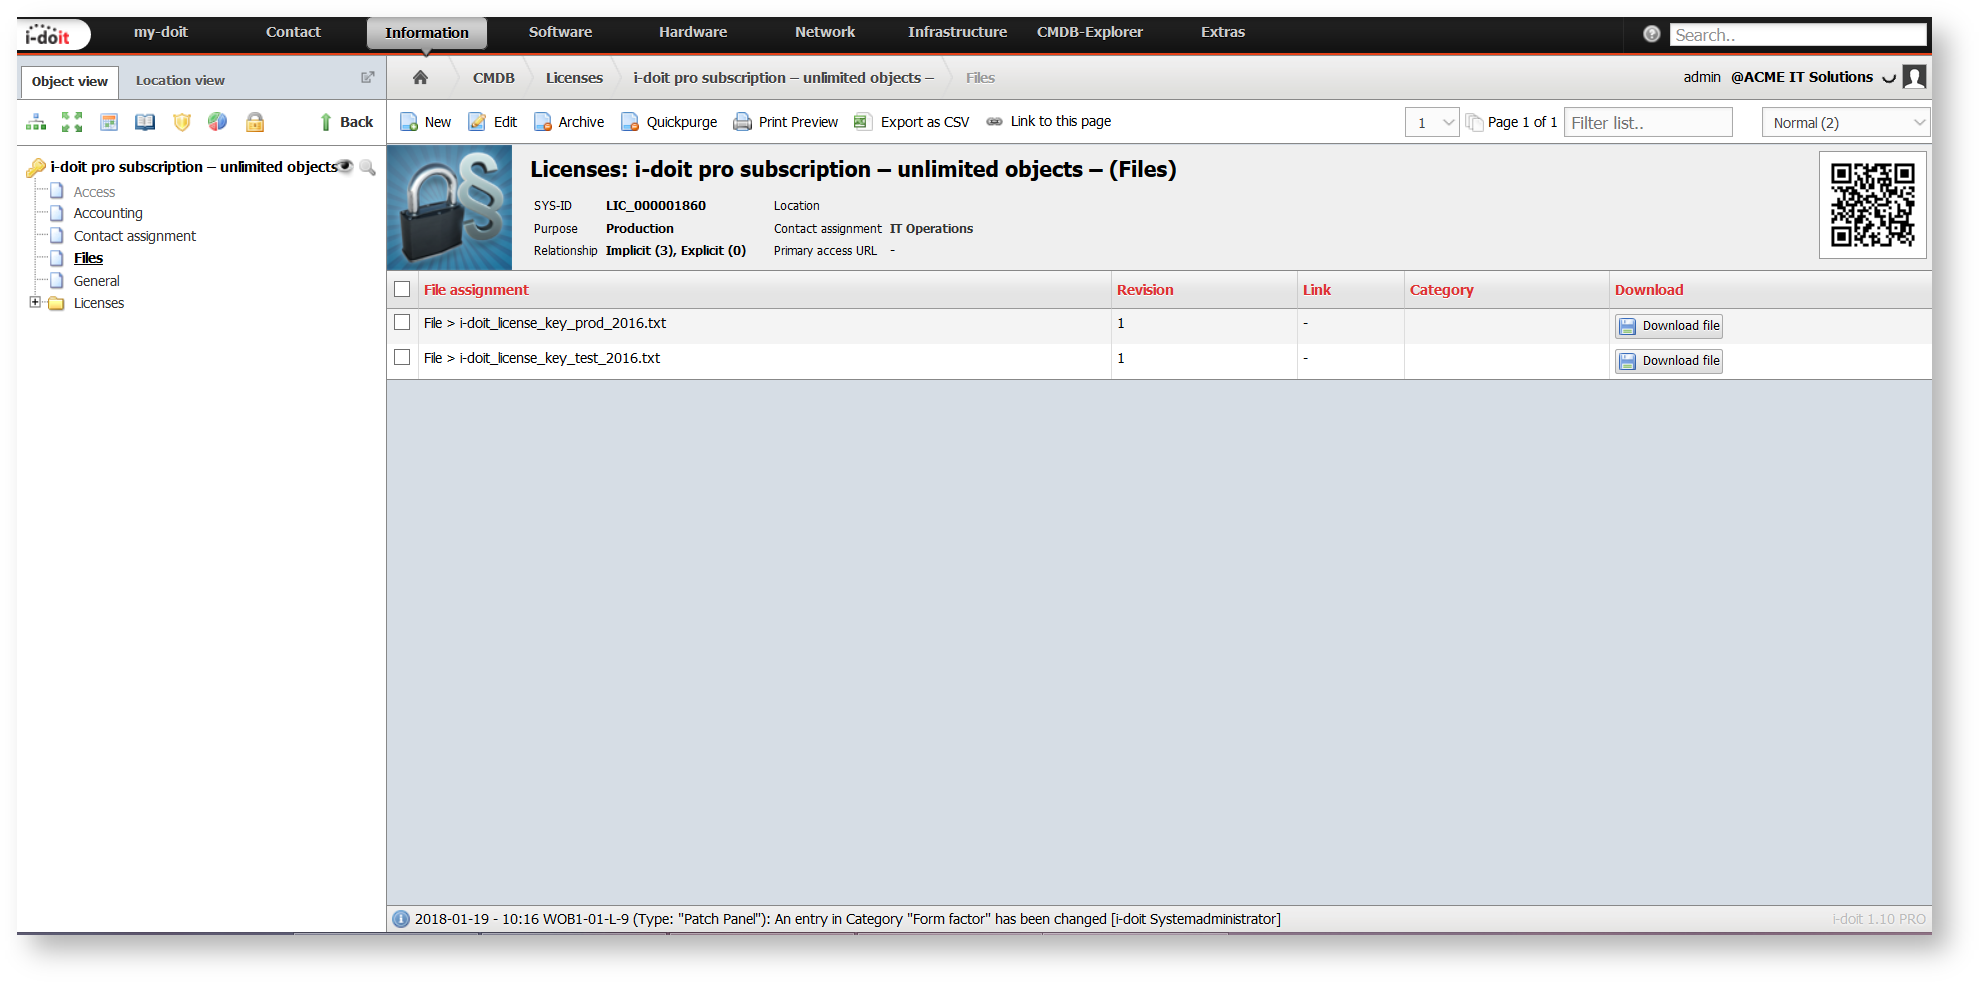The width and height of the screenshot is (1980, 983).
Task: Open the Normal (2) status dropdown
Action: (x=1846, y=122)
